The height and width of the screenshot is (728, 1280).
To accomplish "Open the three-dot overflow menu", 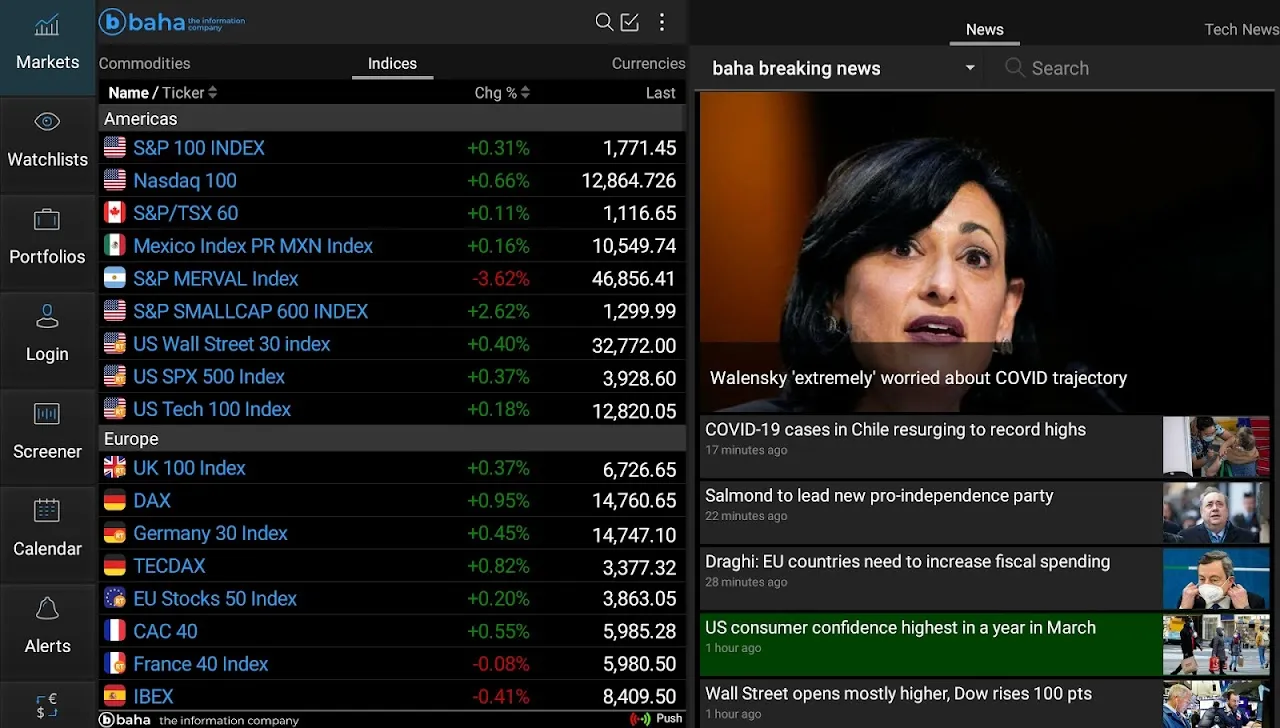I will tap(662, 22).
